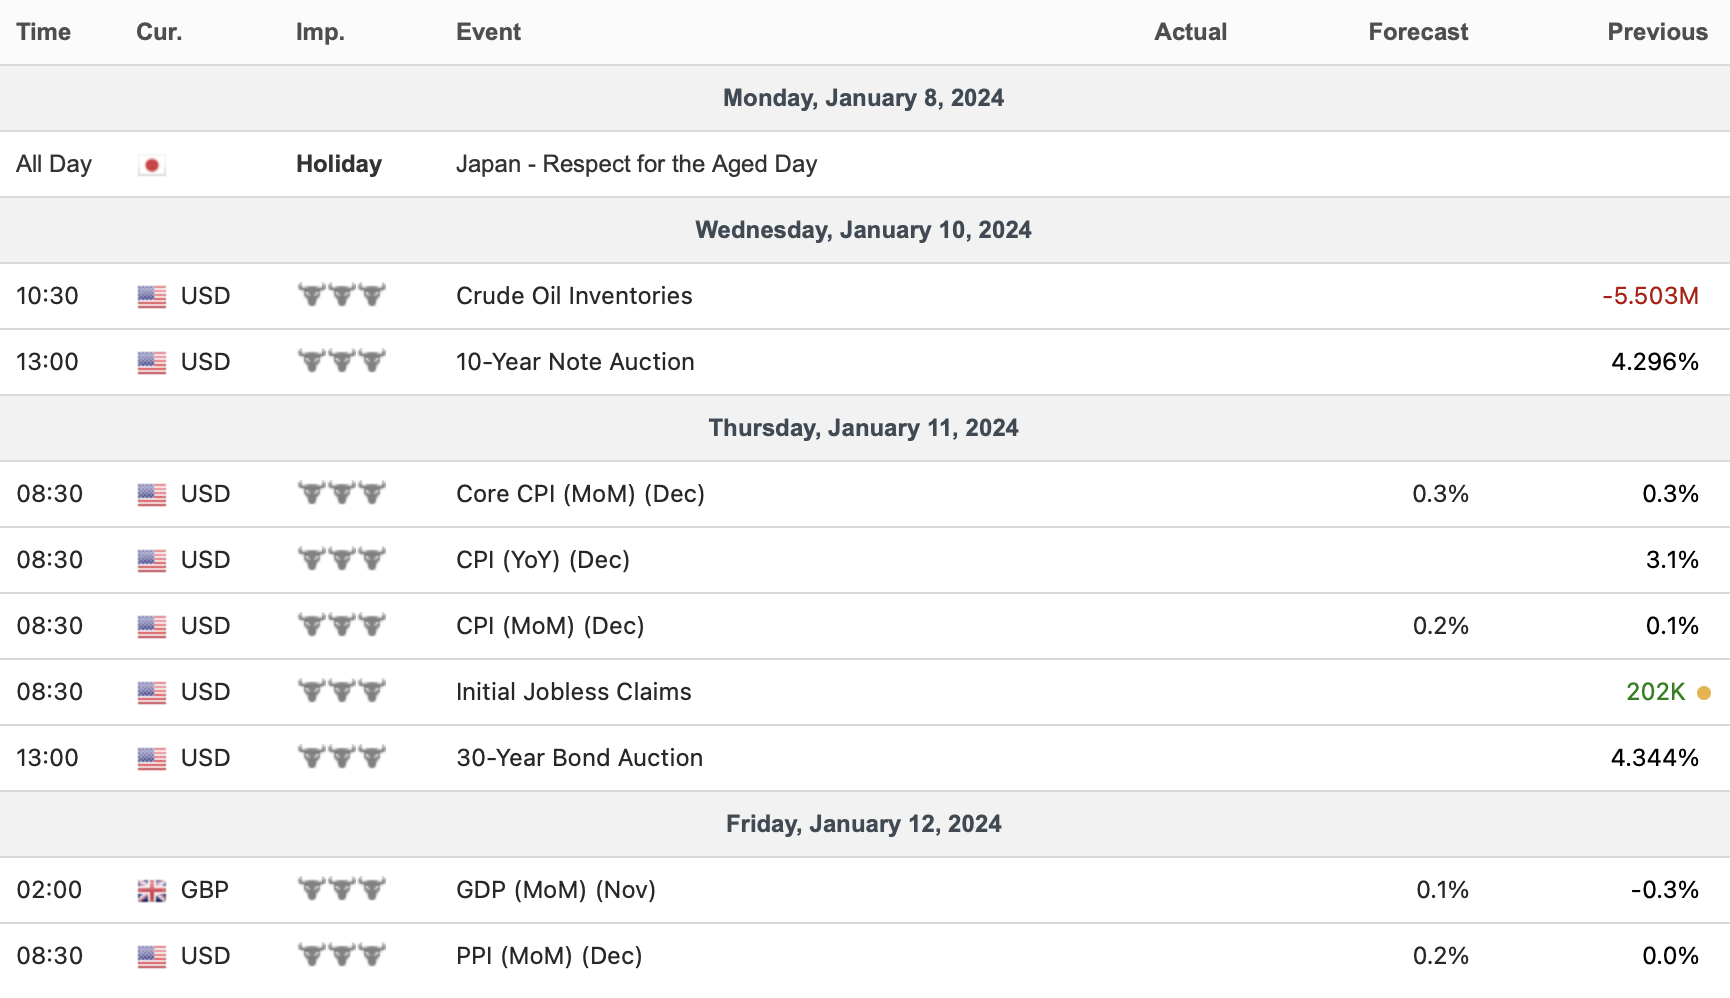Click the -5.503M previous value
The image size is (1730, 998).
[x=1650, y=296]
